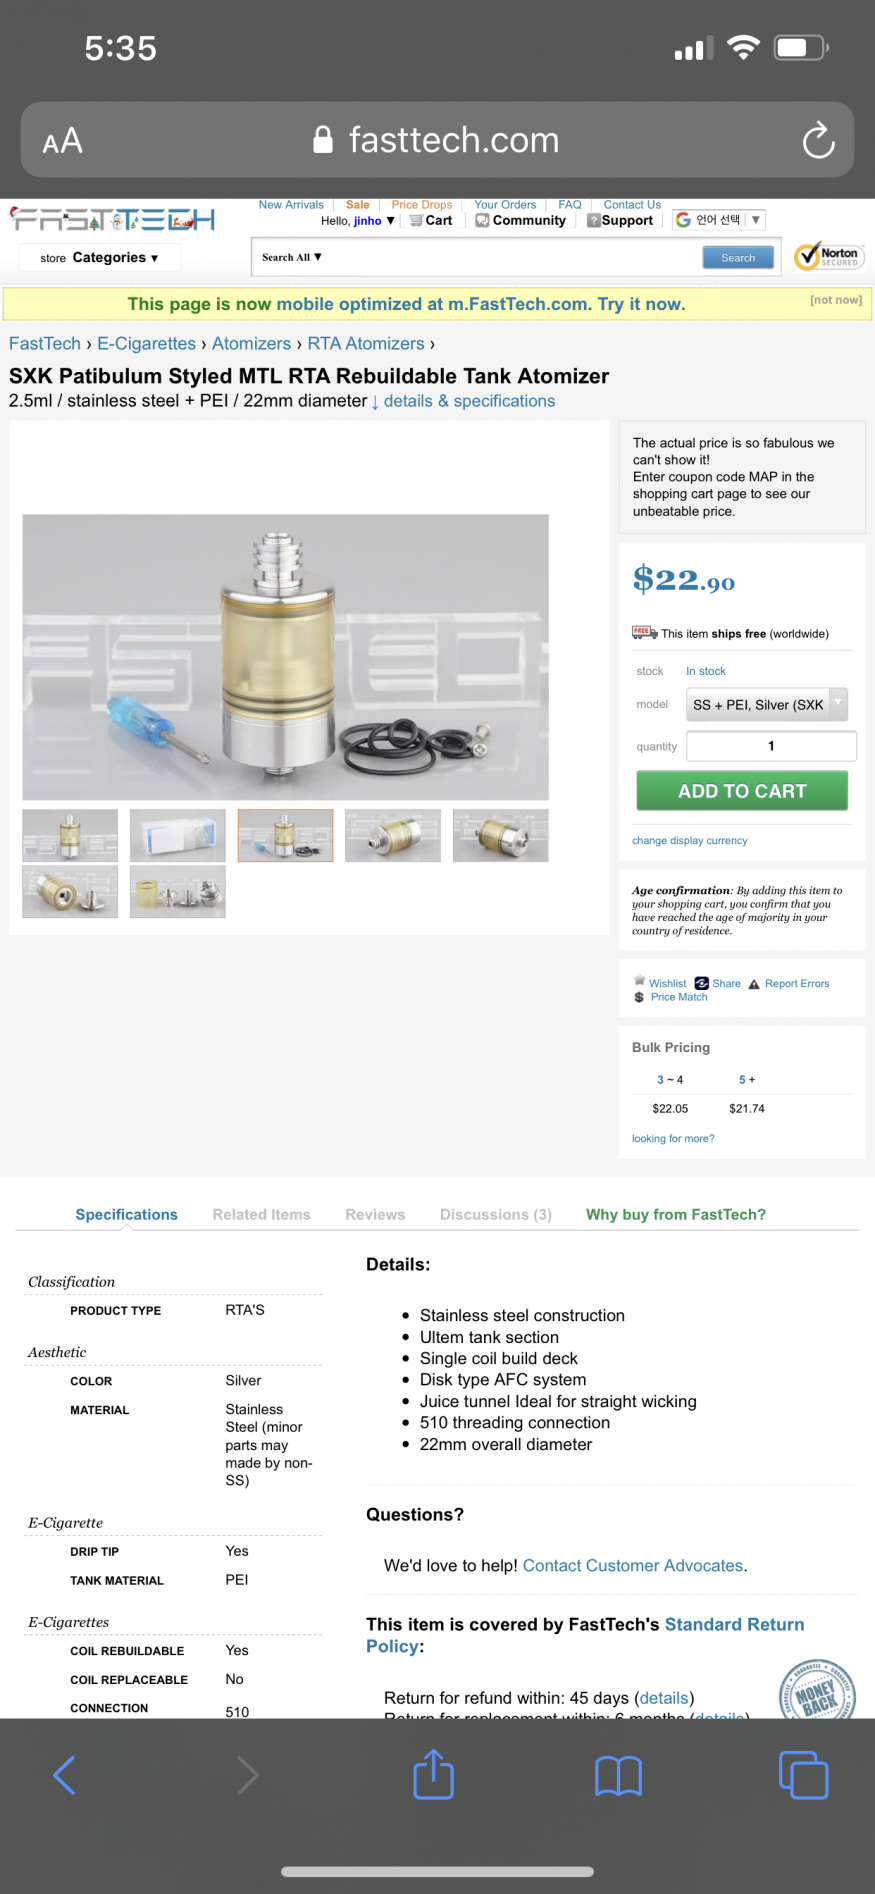Viewport: 875px width, 1894px height.
Task: Select the product box packaging thumbnail
Action: click(x=178, y=835)
